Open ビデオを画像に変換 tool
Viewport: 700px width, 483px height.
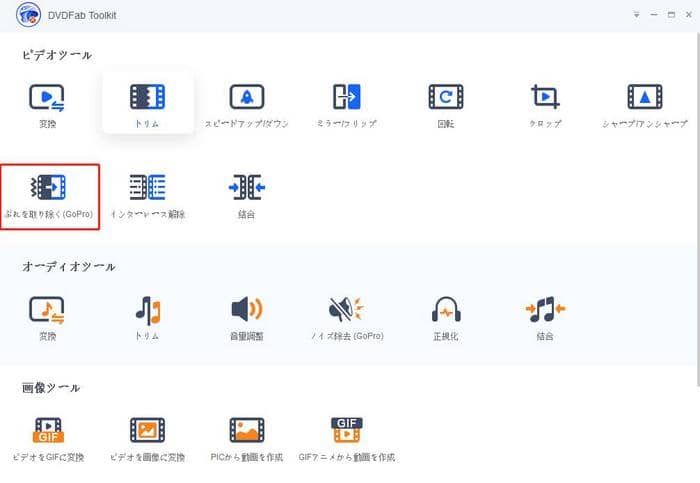pos(147,432)
